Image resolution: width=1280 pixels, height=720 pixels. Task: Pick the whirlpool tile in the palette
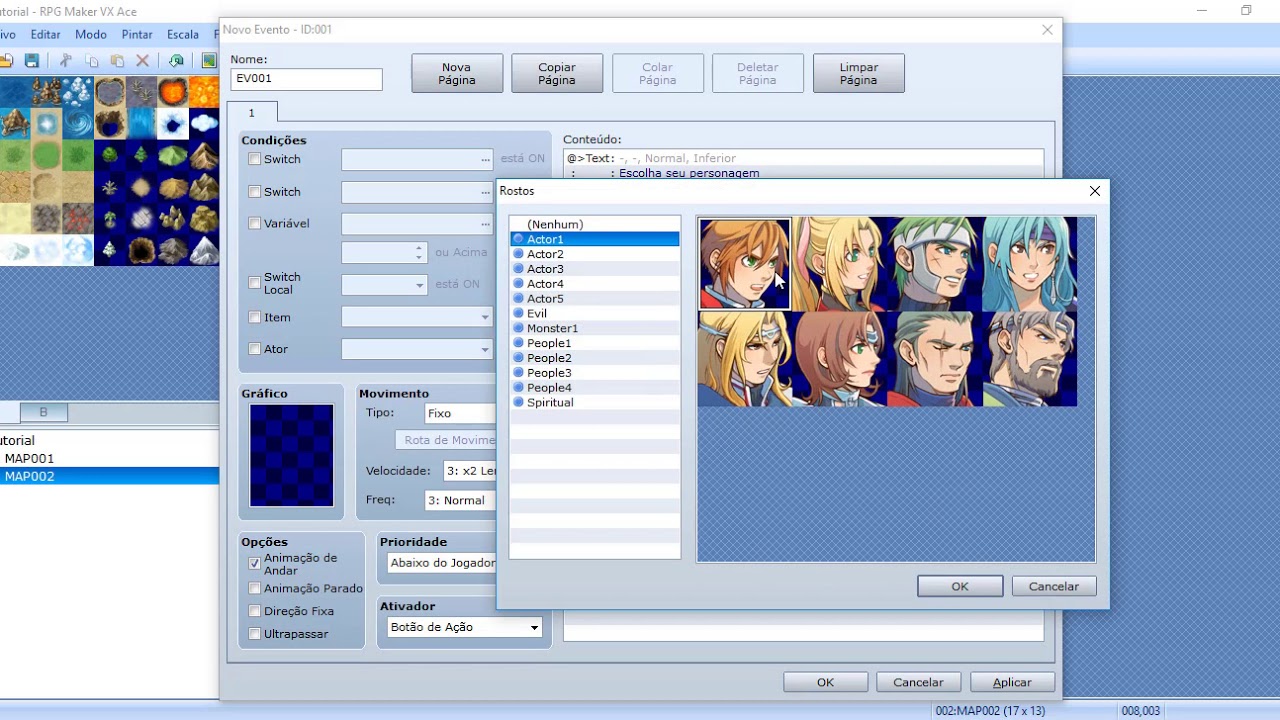78,125
